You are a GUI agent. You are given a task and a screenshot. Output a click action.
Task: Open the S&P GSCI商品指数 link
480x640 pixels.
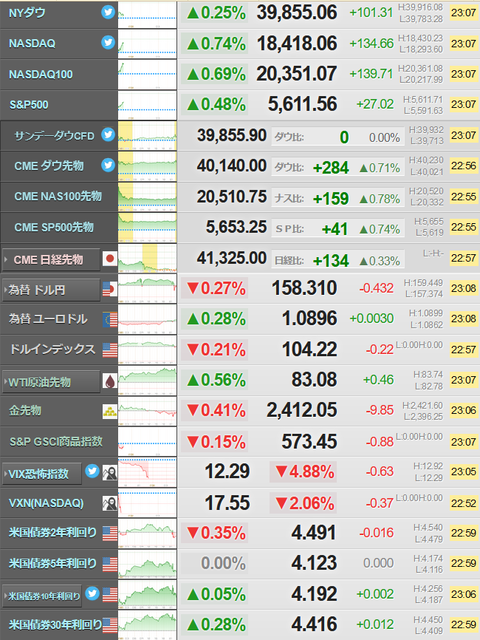(x=56, y=441)
